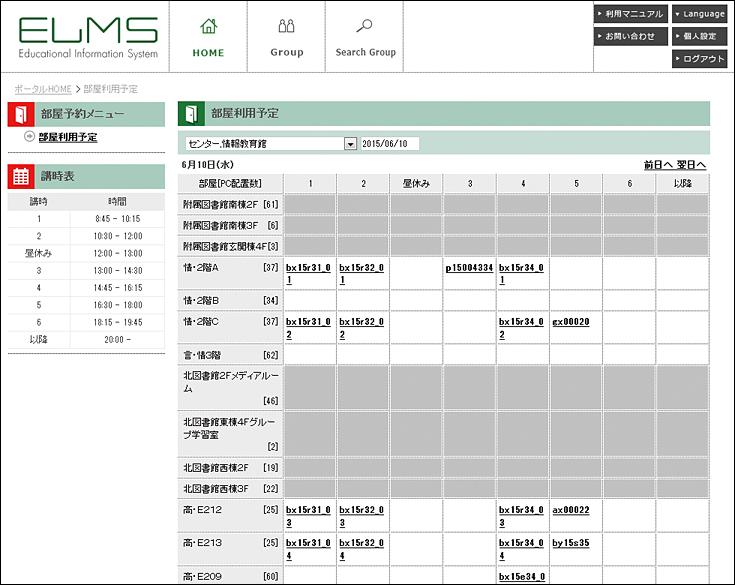
Task: Select the Group tab label
Action: point(287,52)
